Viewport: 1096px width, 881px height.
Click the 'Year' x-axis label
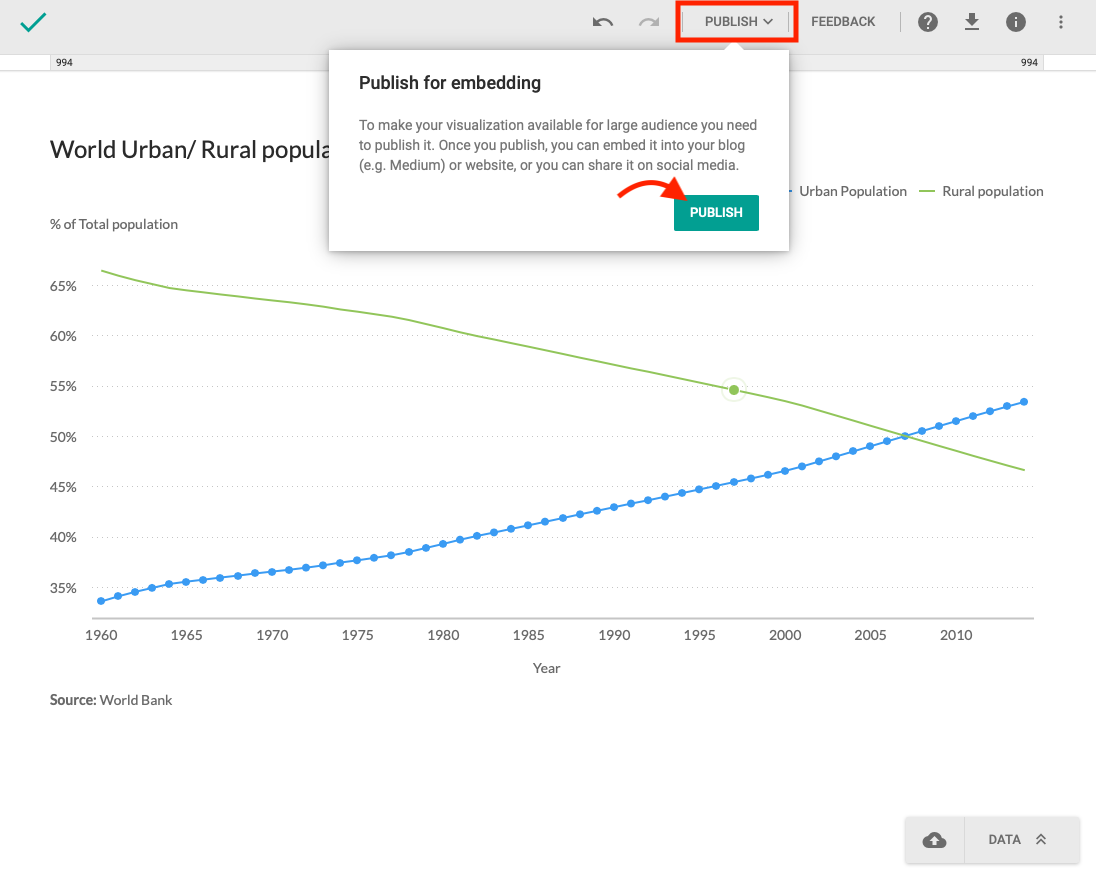[546, 668]
